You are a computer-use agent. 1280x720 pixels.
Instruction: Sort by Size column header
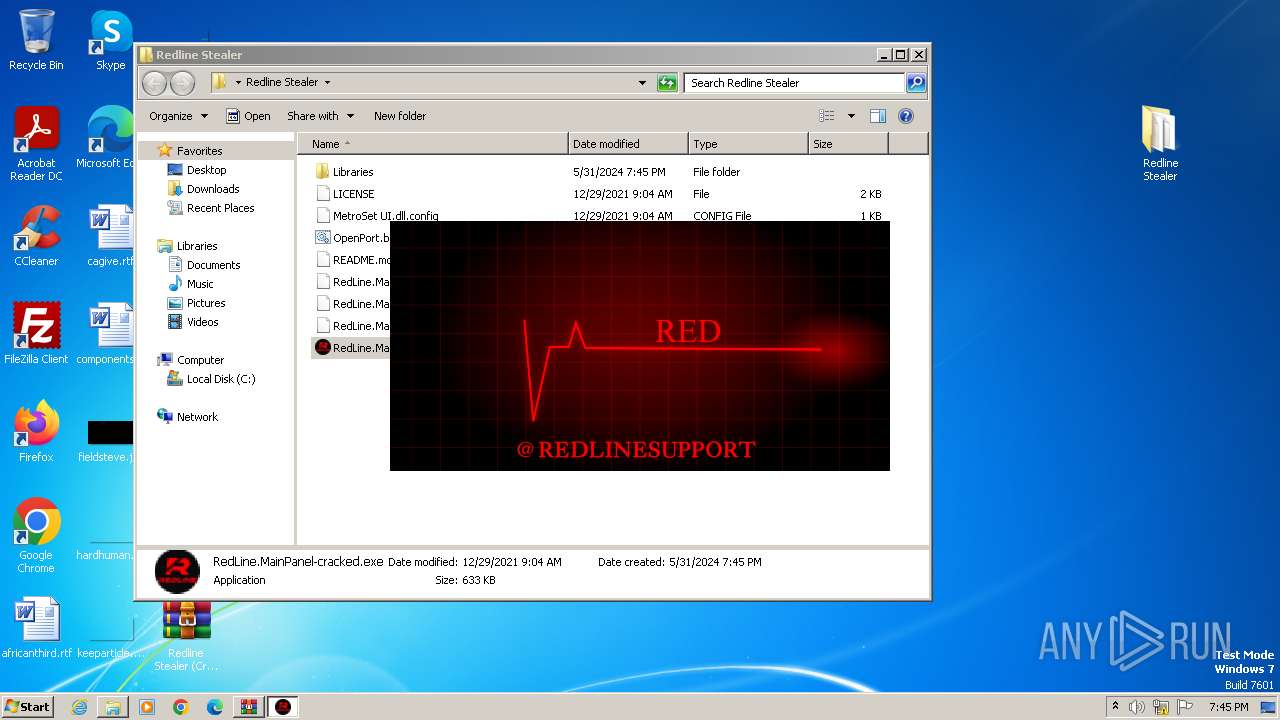click(x=848, y=144)
